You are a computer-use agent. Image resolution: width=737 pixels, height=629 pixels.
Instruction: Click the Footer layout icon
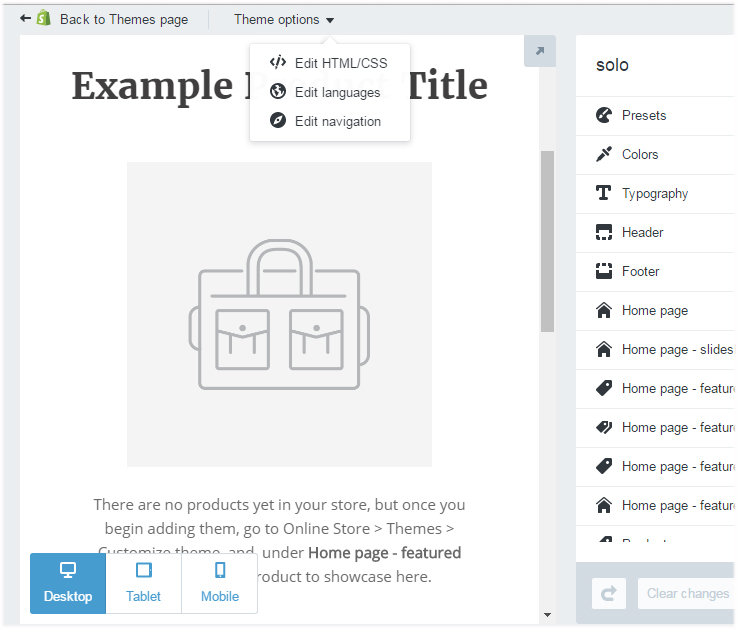pyautogui.click(x=603, y=271)
